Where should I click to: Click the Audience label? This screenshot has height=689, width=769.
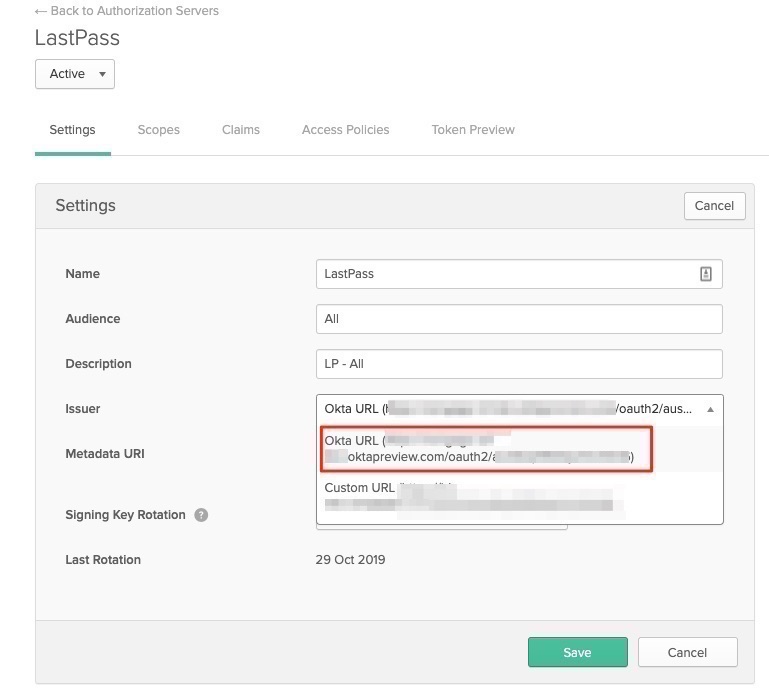click(x=93, y=319)
